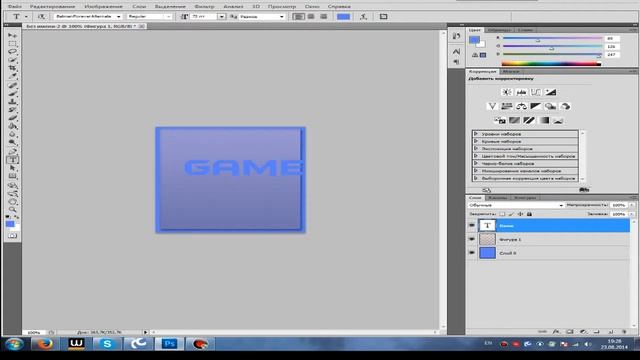Enable left text alignment
640x360 pixels.
pos(298,16)
